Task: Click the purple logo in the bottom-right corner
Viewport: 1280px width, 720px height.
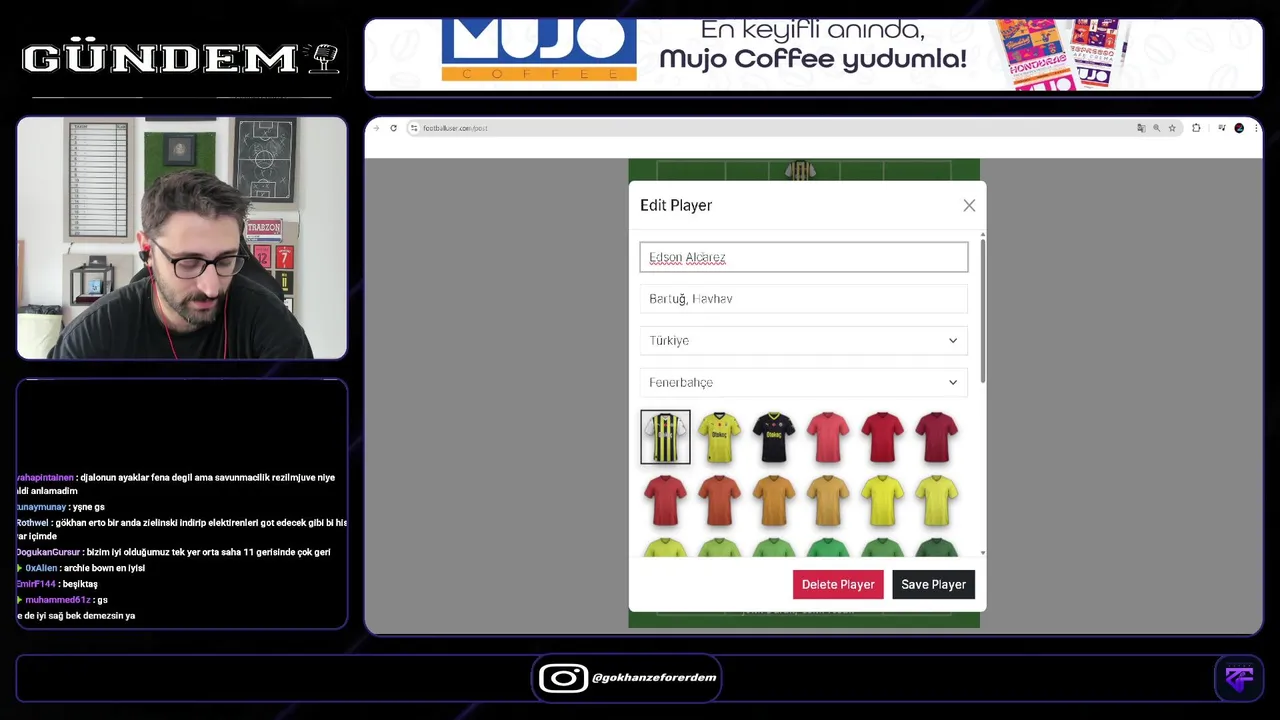Action: pos(1239,677)
